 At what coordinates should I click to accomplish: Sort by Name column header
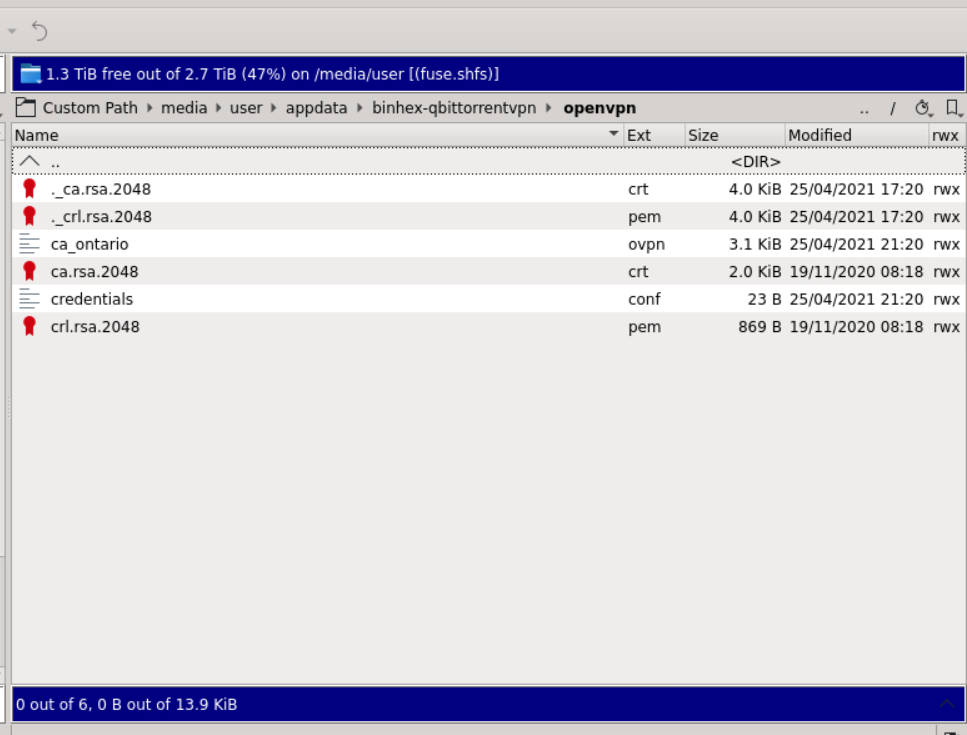point(318,135)
